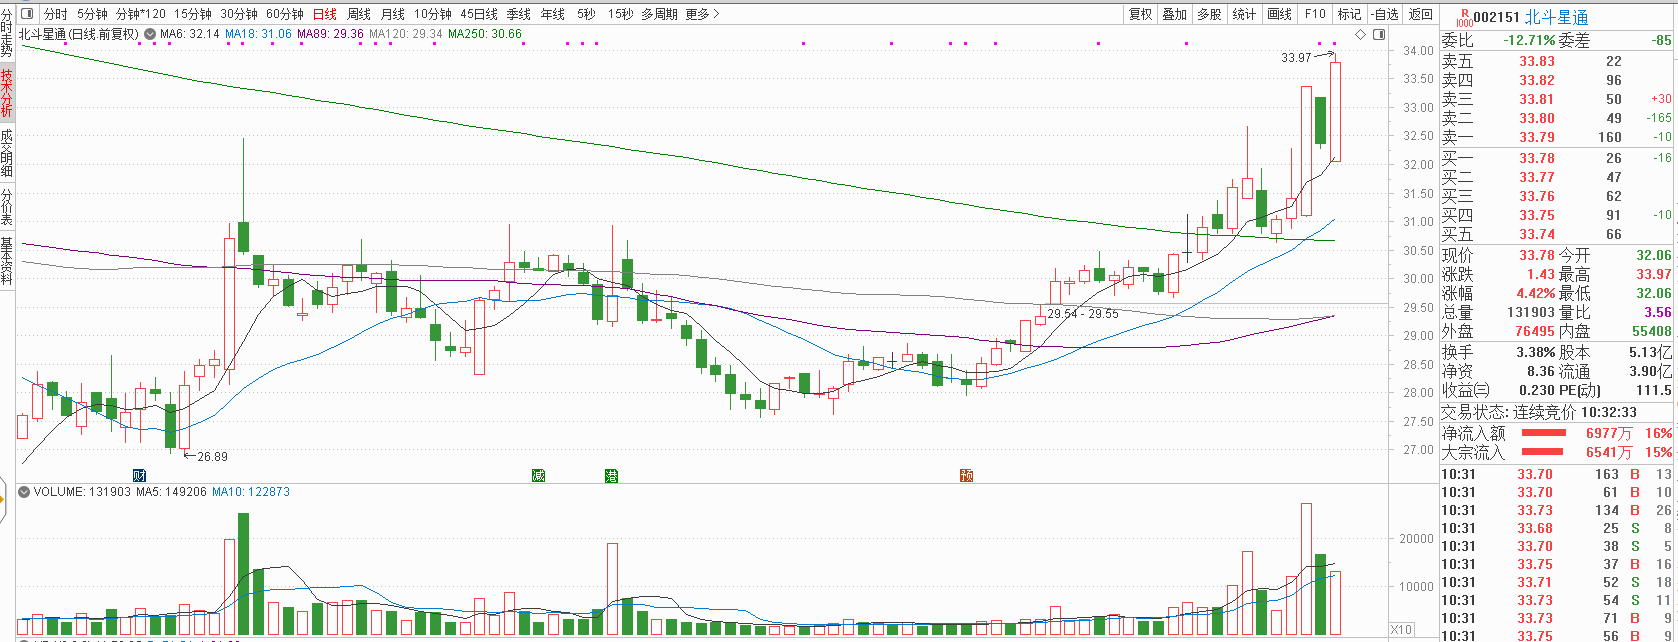Click the MA120: 29.34 indicator label
The height and width of the screenshot is (642, 1678).
(405, 34)
